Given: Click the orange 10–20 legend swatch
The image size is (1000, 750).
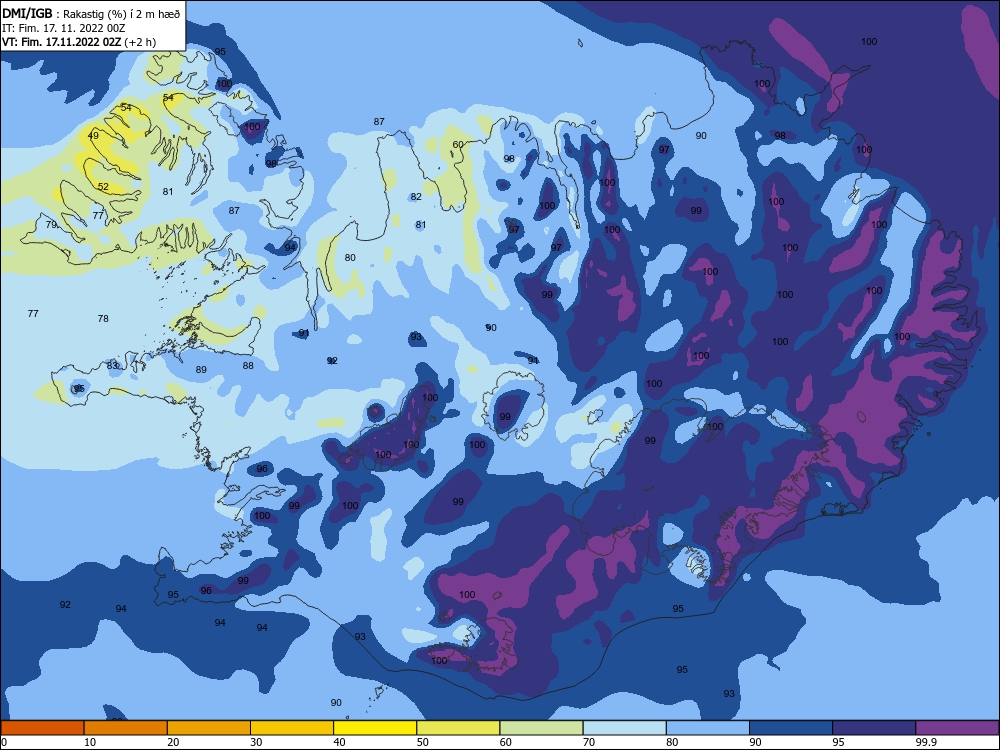Looking at the screenshot, I should [x=126, y=728].
